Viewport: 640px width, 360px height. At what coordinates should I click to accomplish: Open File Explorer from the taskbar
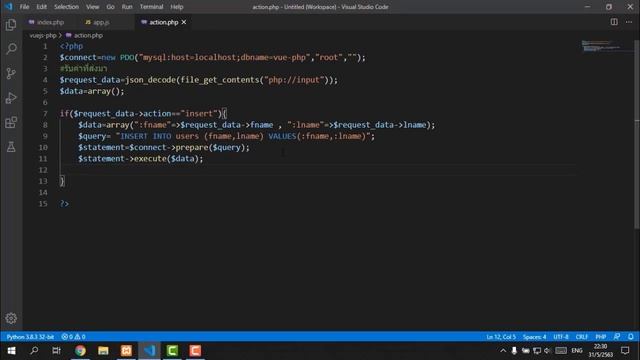click(x=103, y=351)
